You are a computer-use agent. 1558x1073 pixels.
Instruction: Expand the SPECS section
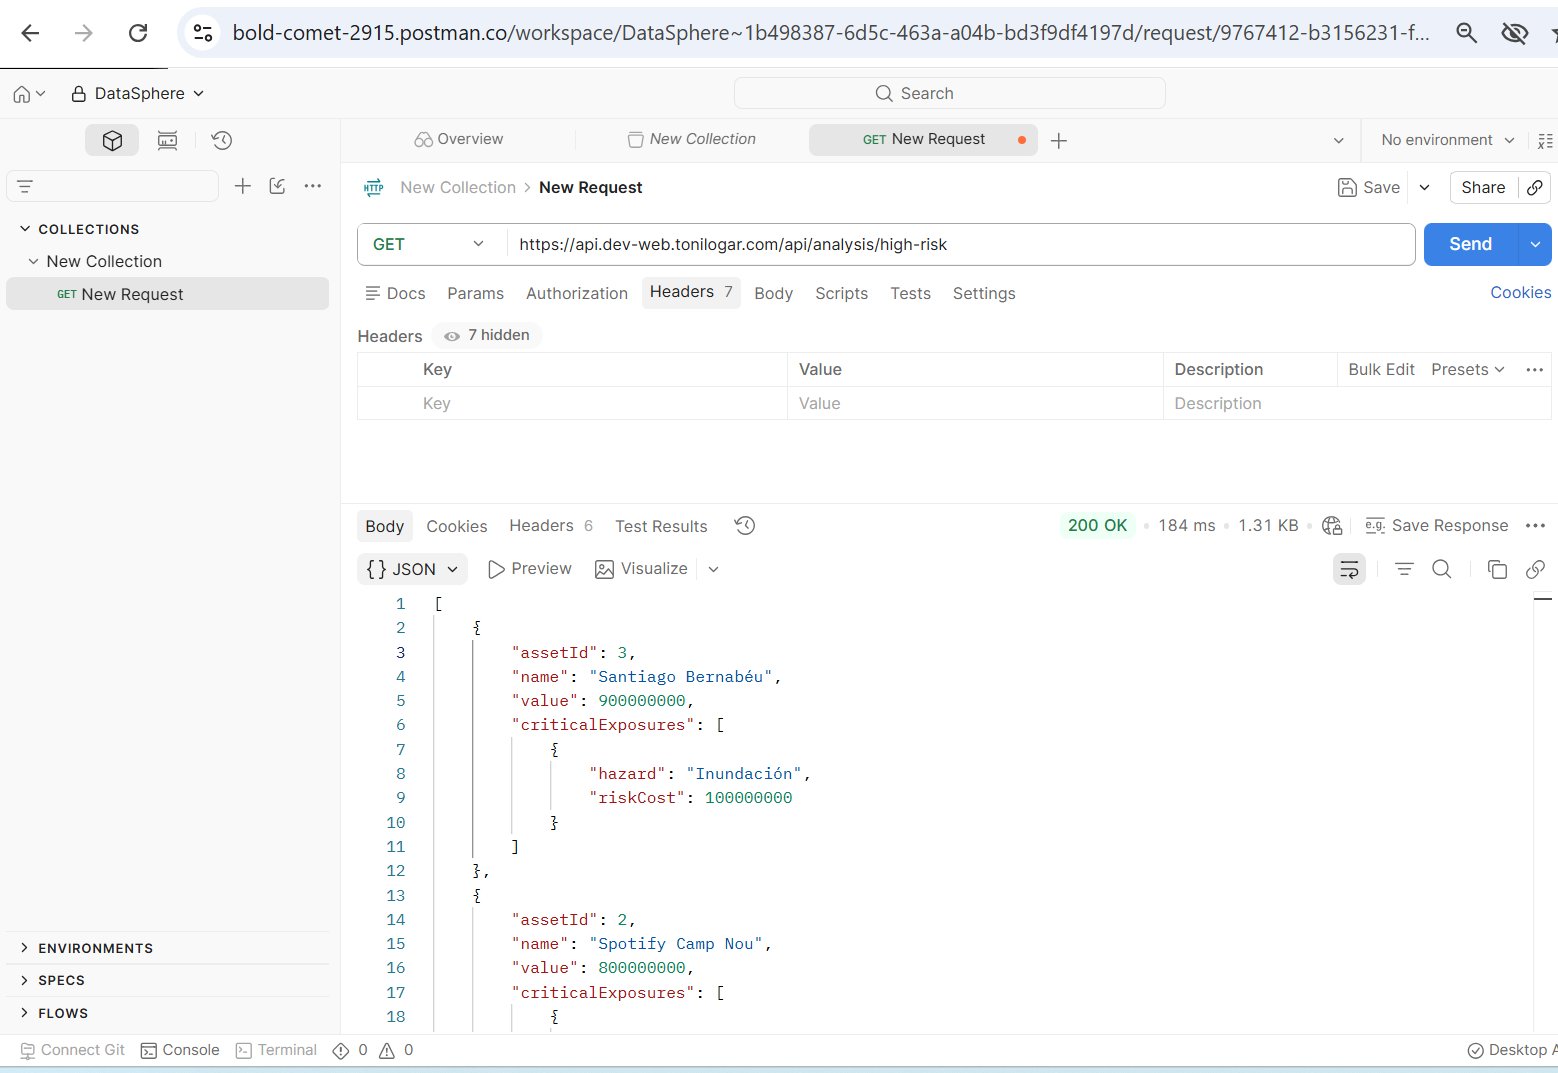pos(25,980)
